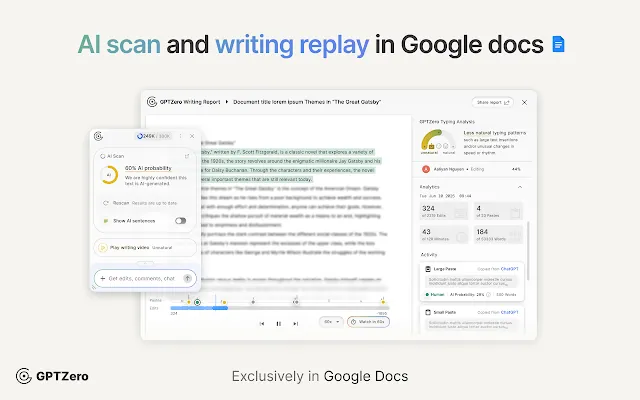Click the right sidebar scrollbar
The image size is (640, 400).
point(528,251)
